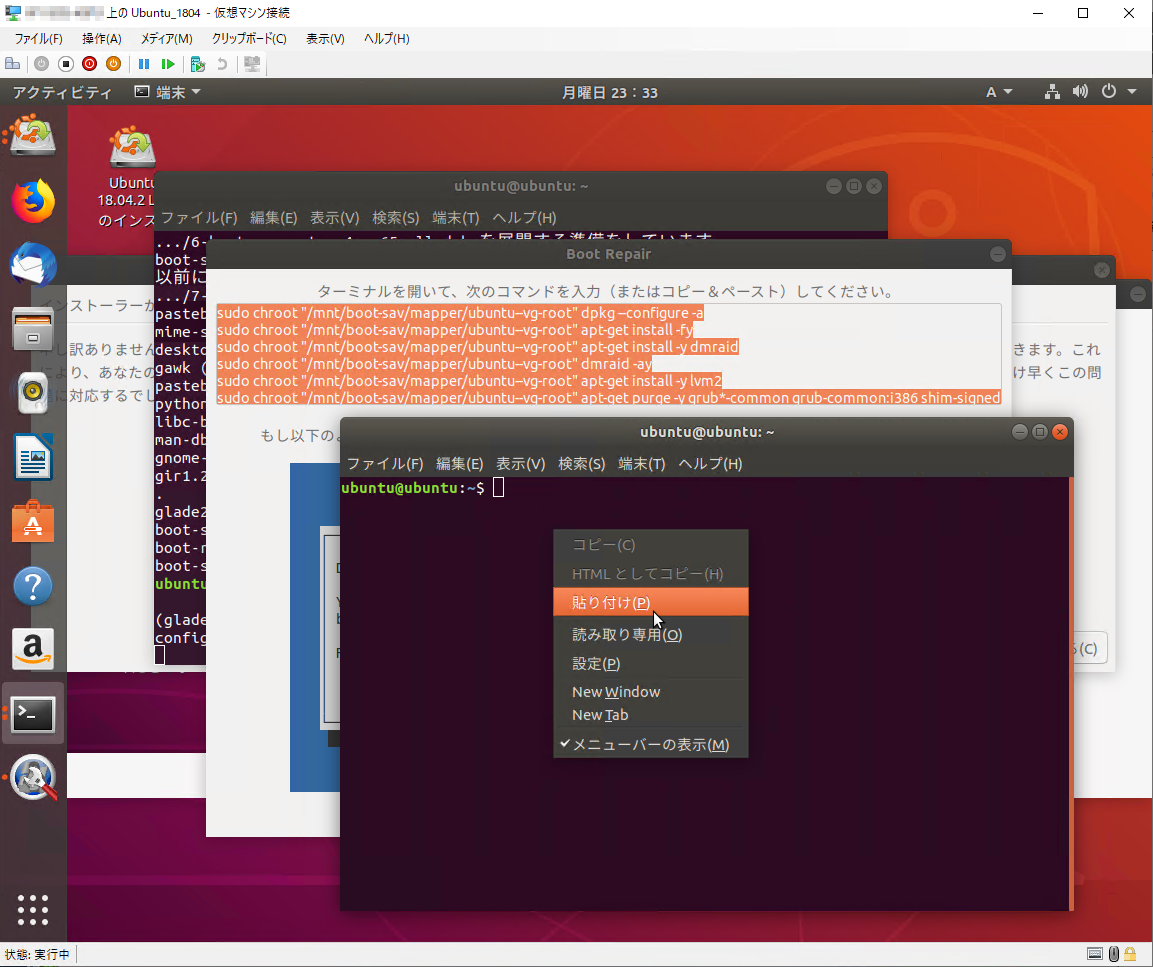Open 表示(V) menu of front terminal
Viewport: 1153px width, 967px height.
coord(520,464)
